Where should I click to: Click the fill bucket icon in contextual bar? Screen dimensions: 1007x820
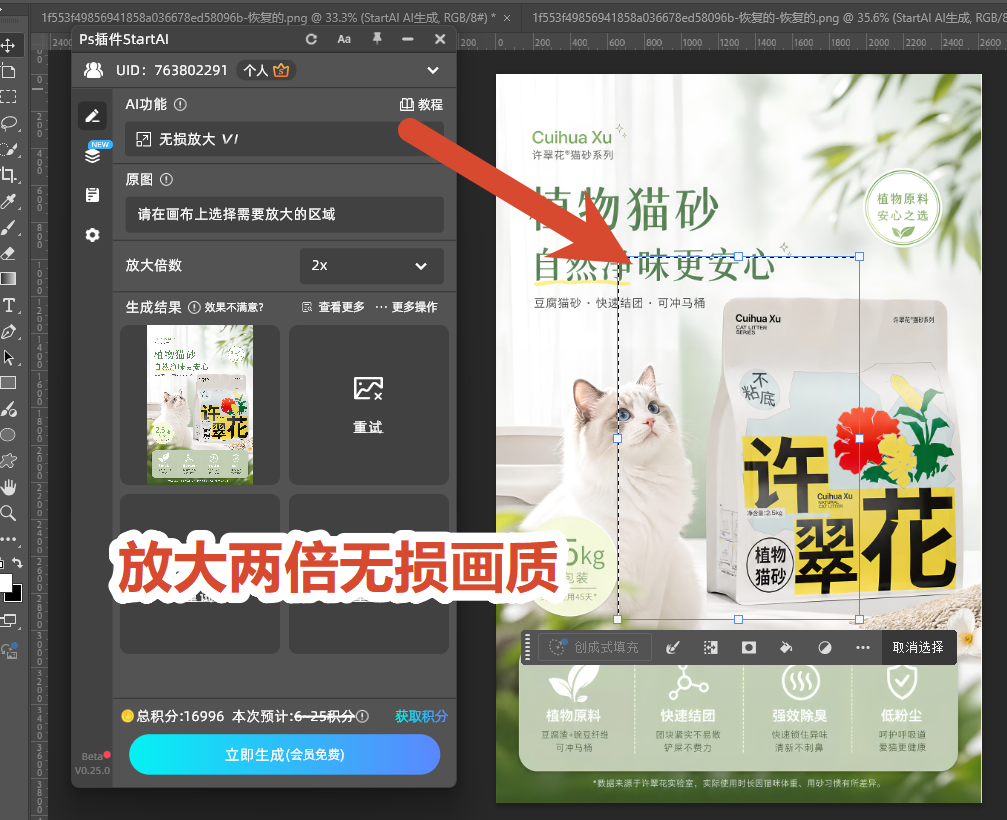point(786,648)
